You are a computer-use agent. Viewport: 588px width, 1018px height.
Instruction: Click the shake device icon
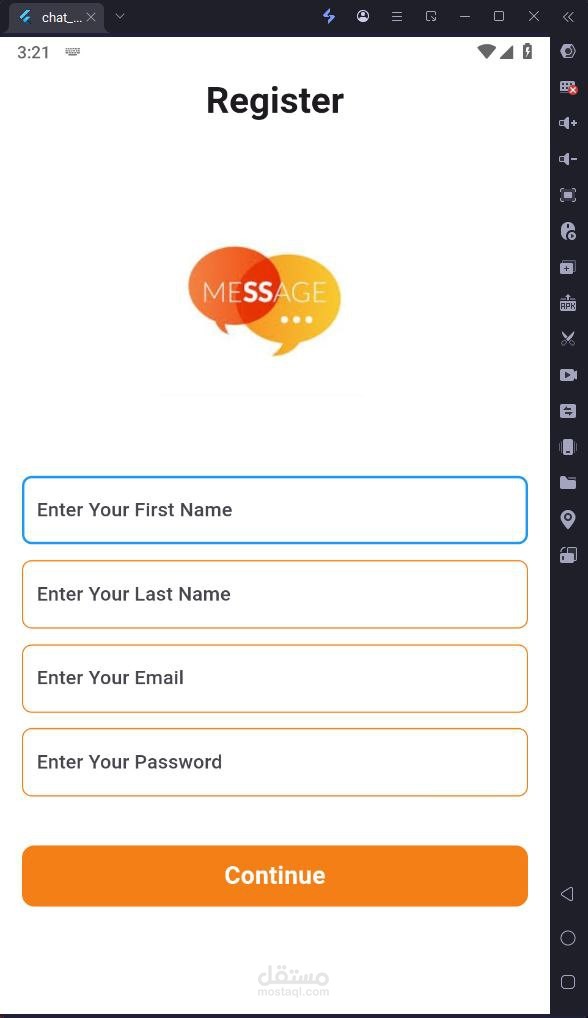pos(568,447)
